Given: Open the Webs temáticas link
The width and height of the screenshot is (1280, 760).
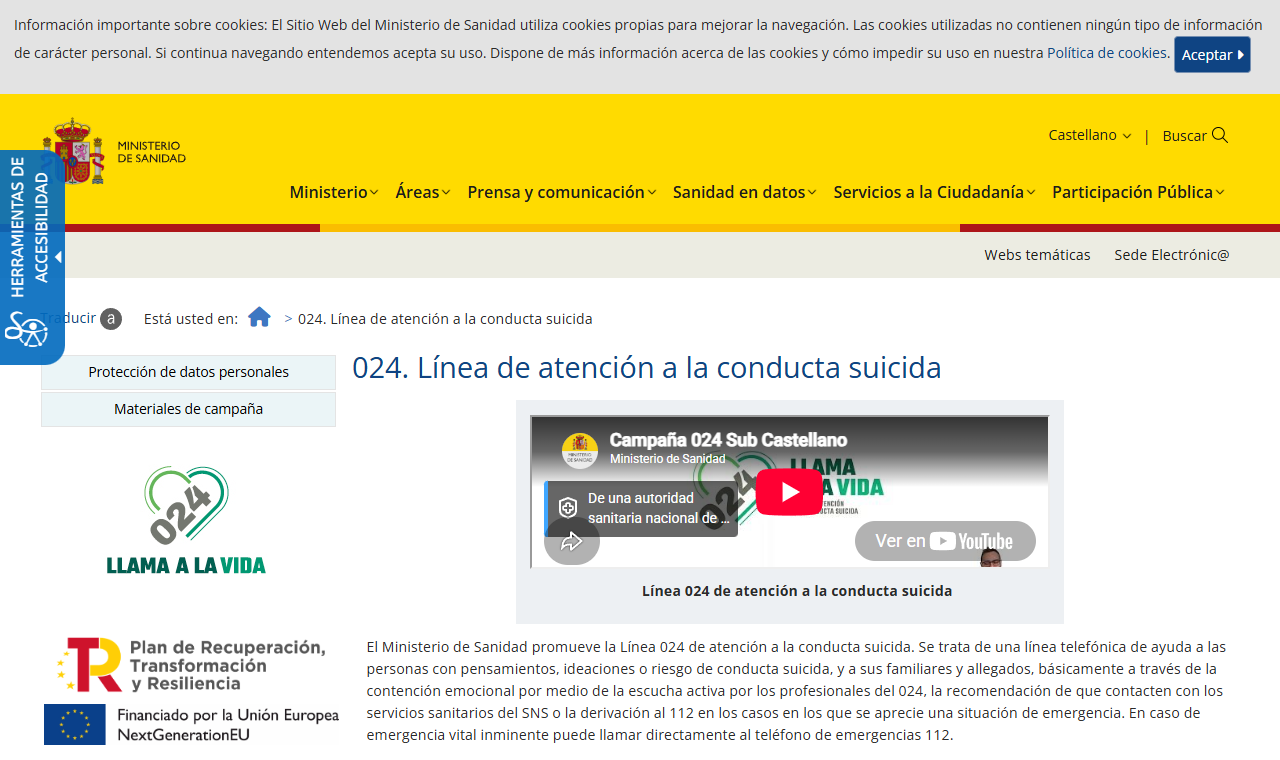Looking at the screenshot, I should [x=1037, y=255].
